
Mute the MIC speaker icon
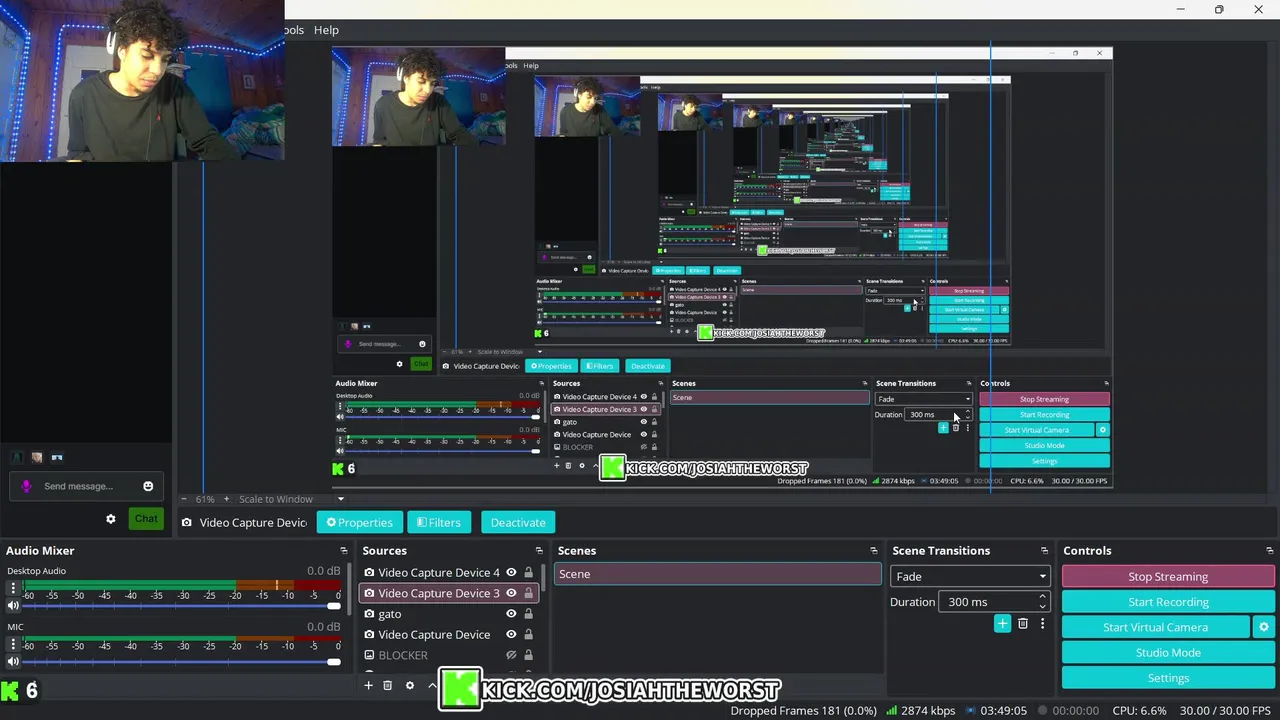[13, 661]
